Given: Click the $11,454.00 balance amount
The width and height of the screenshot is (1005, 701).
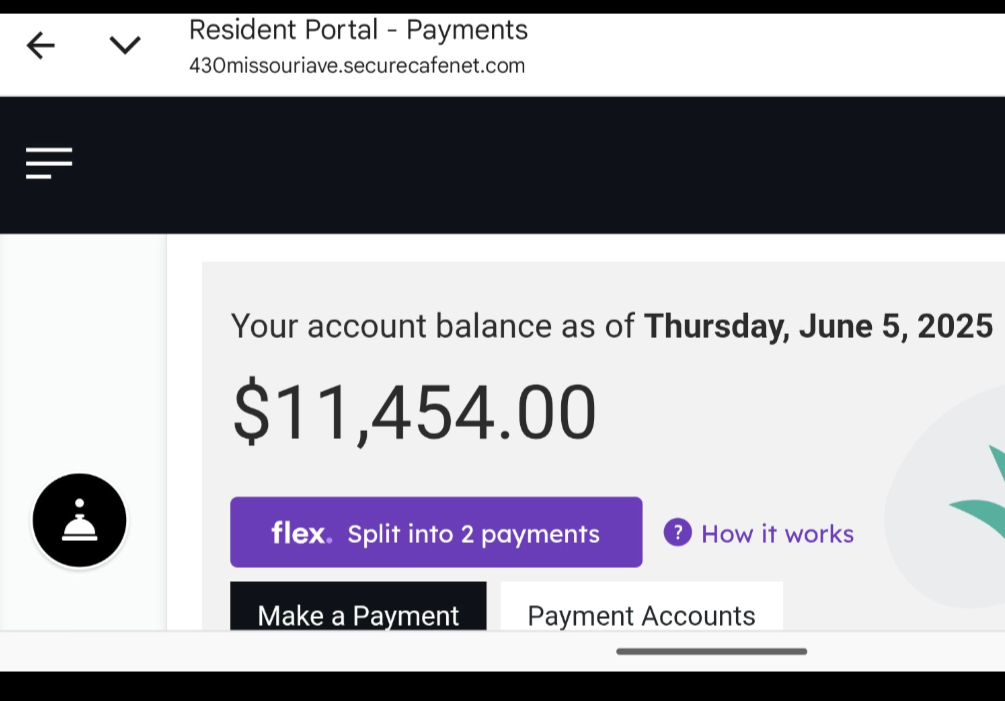Looking at the screenshot, I should coord(414,414).
